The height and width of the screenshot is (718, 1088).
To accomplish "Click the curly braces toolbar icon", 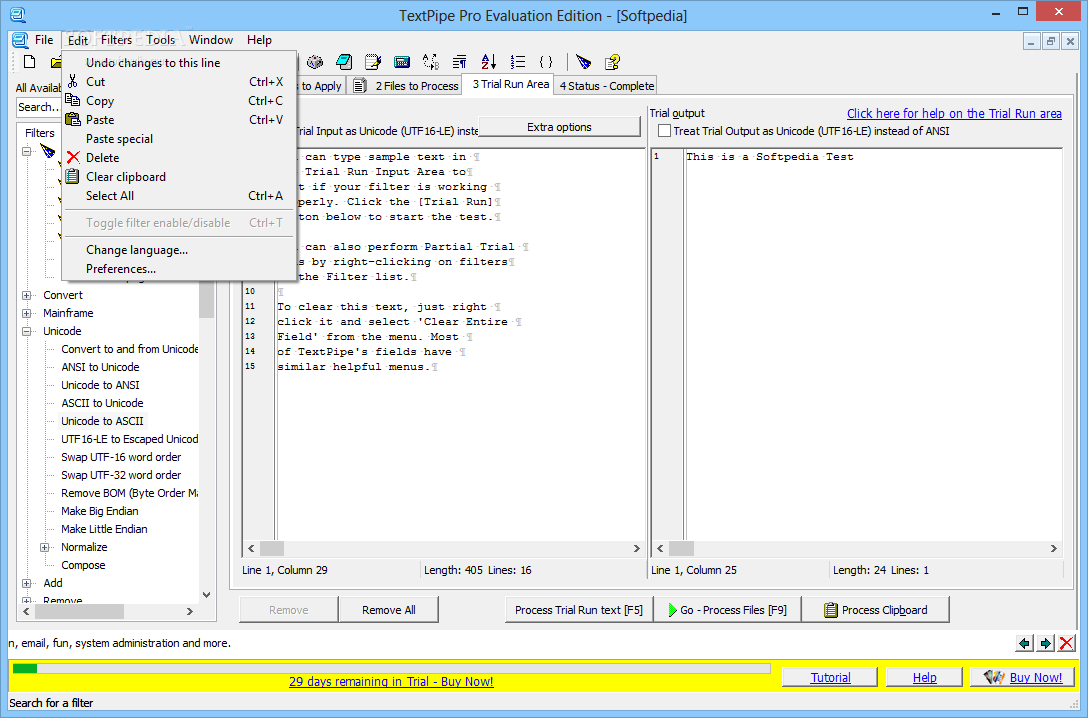I will (x=546, y=62).
